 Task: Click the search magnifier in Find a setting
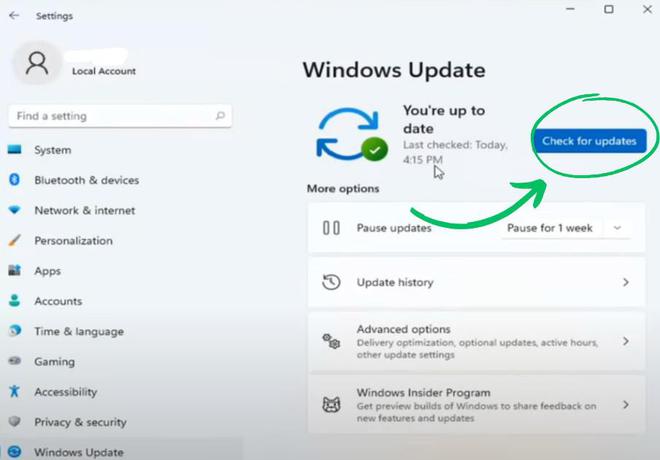[220, 116]
